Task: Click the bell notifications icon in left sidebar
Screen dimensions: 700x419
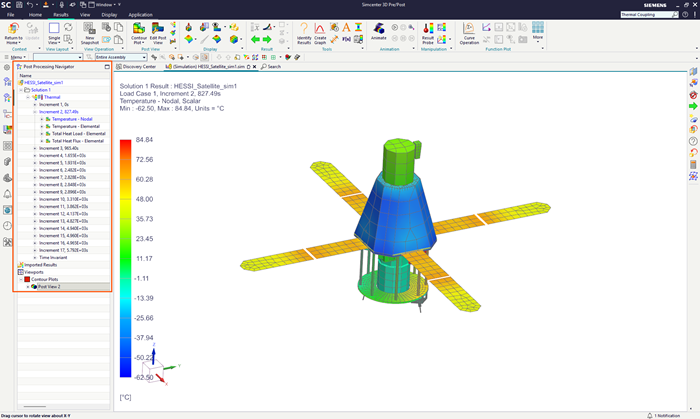Action: 7,194
